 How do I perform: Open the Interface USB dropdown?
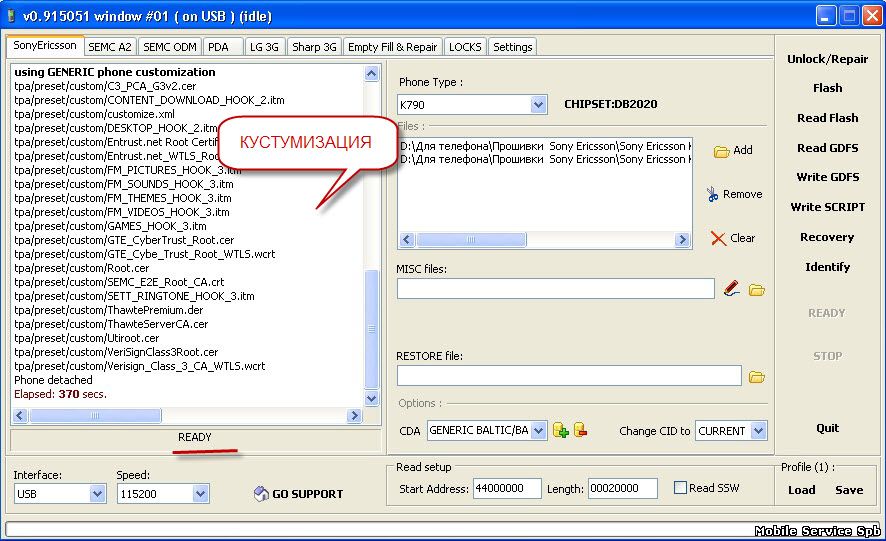click(x=97, y=494)
